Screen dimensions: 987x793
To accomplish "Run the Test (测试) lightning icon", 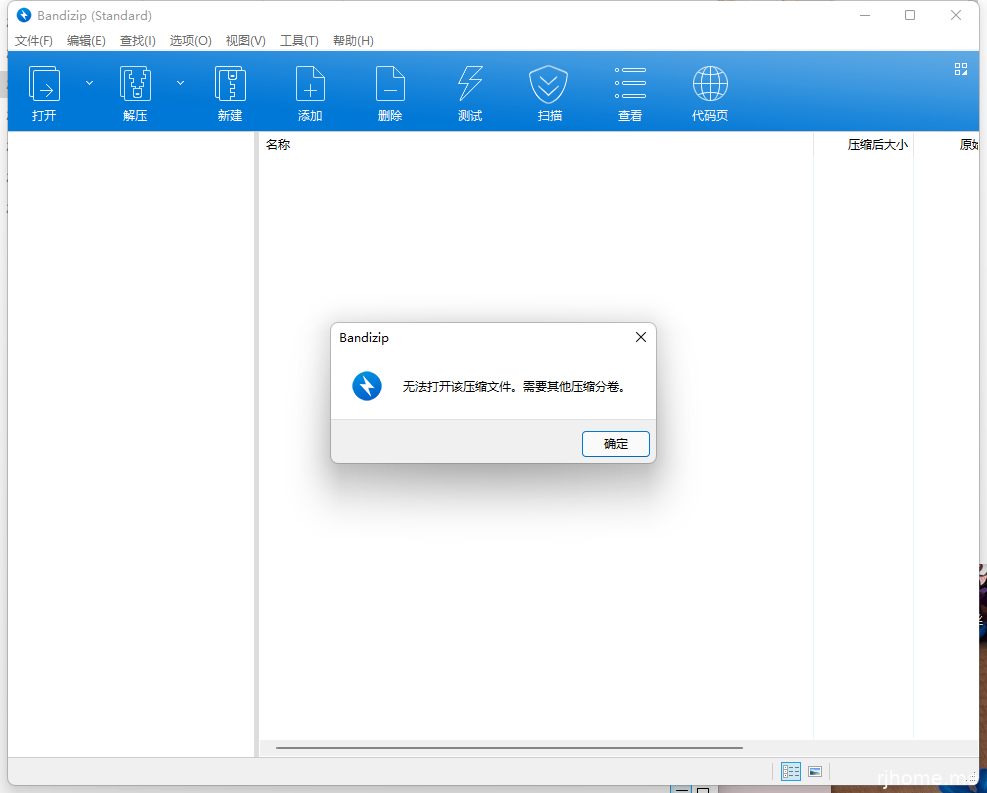I will [470, 85].
